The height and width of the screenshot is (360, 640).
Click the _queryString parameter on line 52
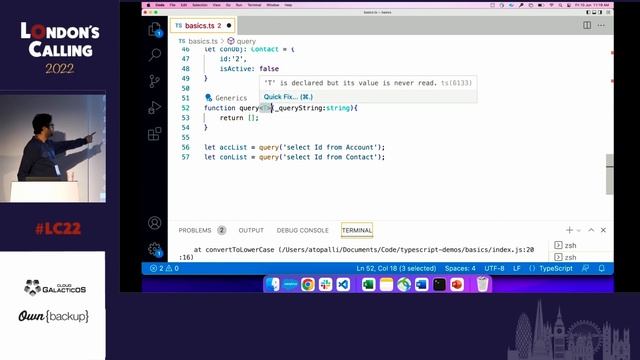298,108
